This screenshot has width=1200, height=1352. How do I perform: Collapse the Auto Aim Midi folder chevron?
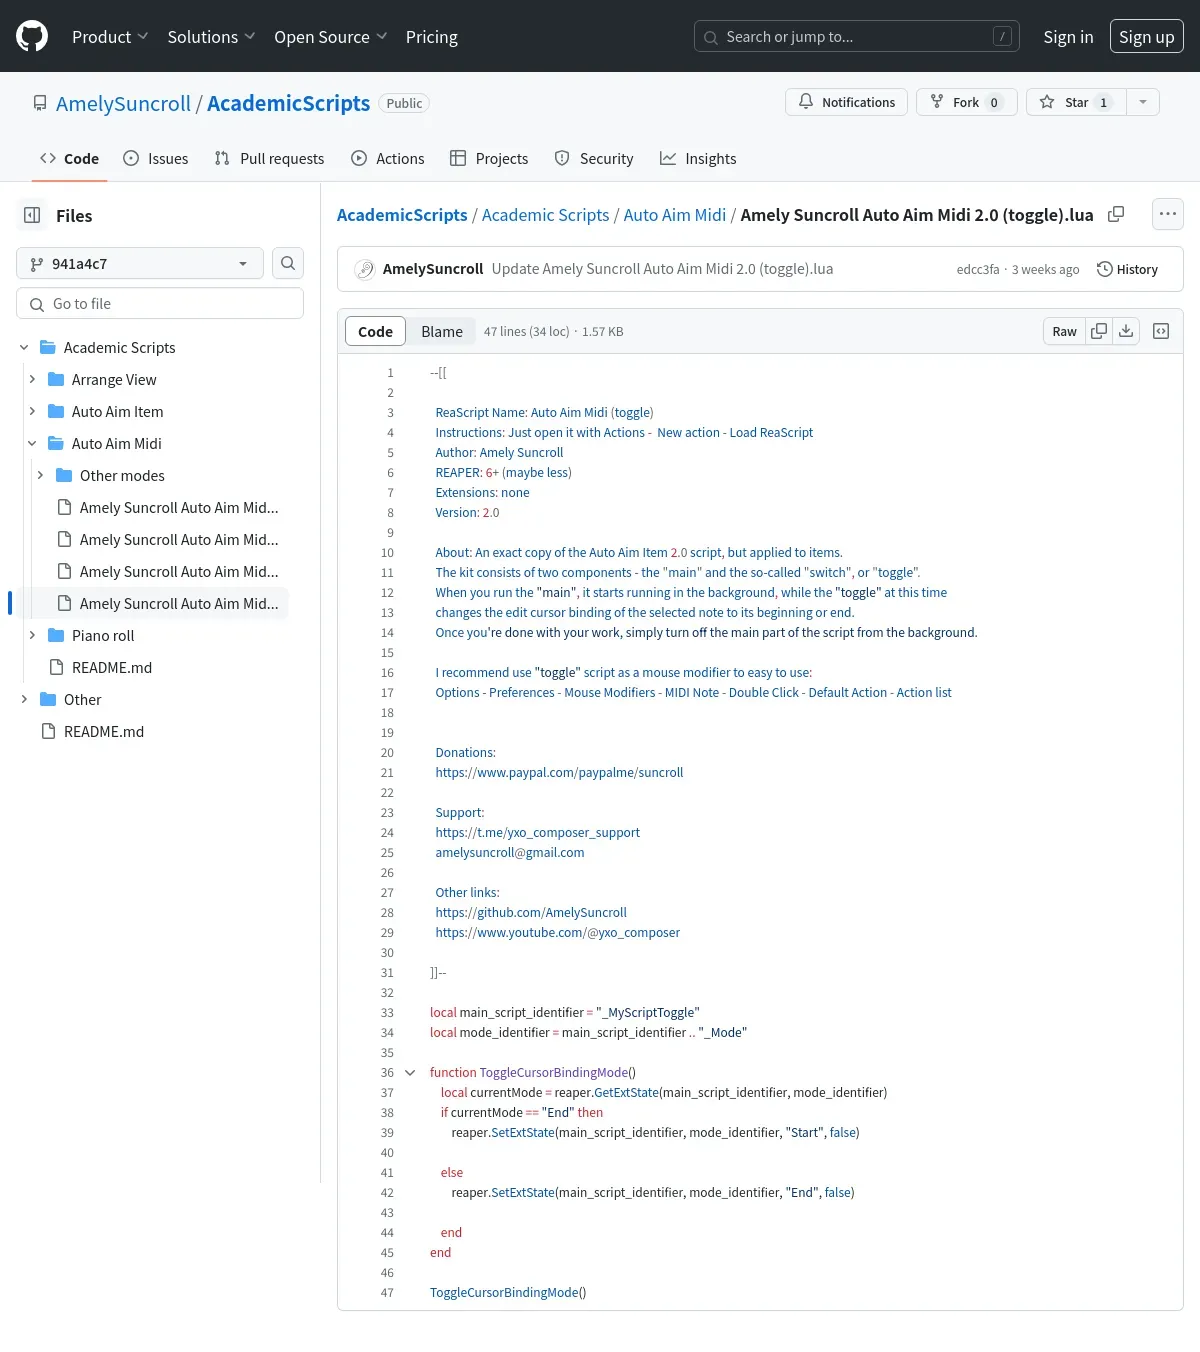click(x=32, y=443)
